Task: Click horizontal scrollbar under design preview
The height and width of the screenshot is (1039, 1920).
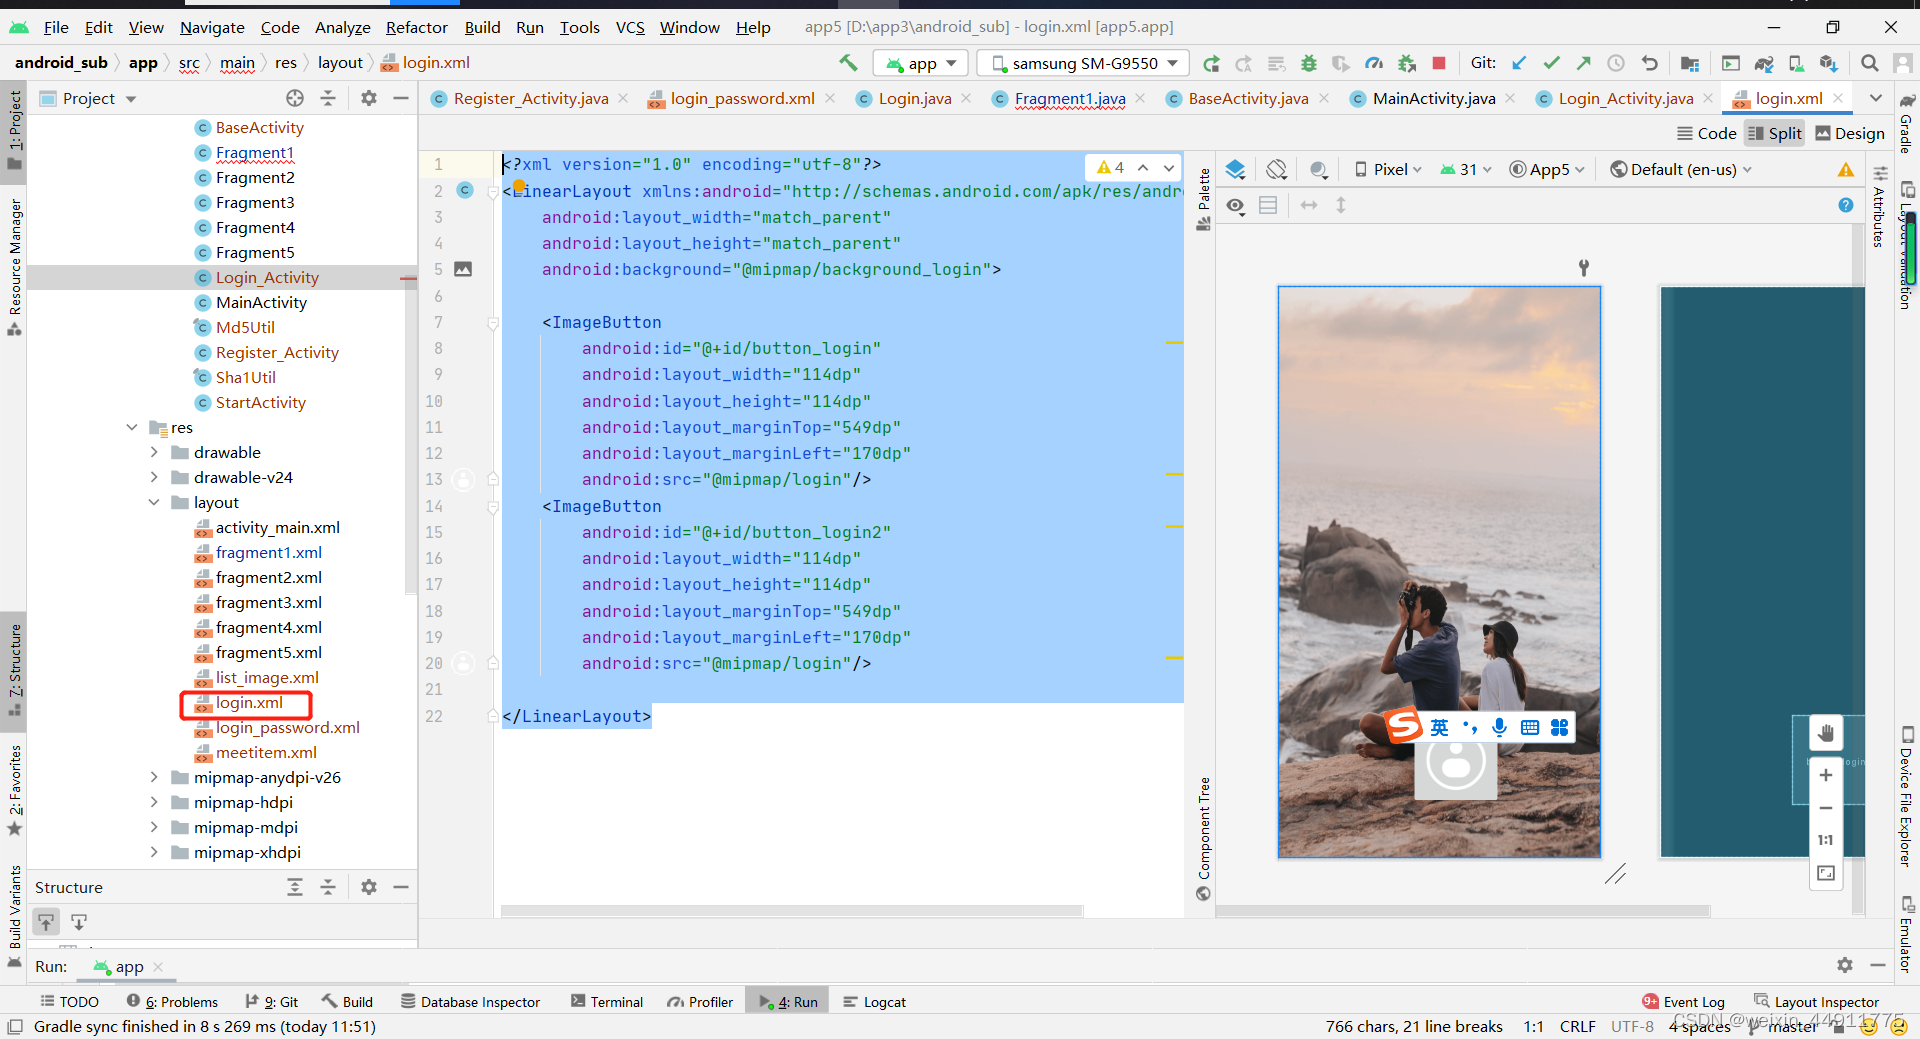Action: [x=1462, y=911]
